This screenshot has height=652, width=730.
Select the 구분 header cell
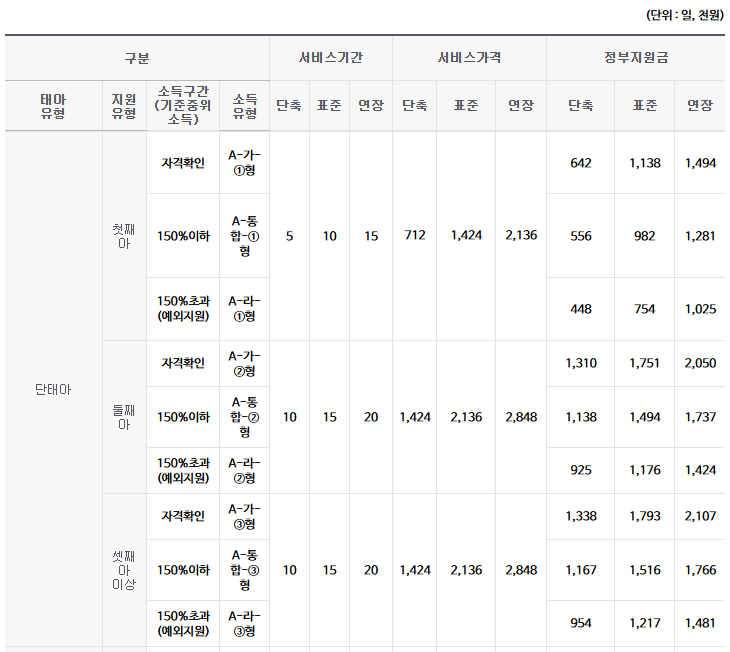click(137, 58)
